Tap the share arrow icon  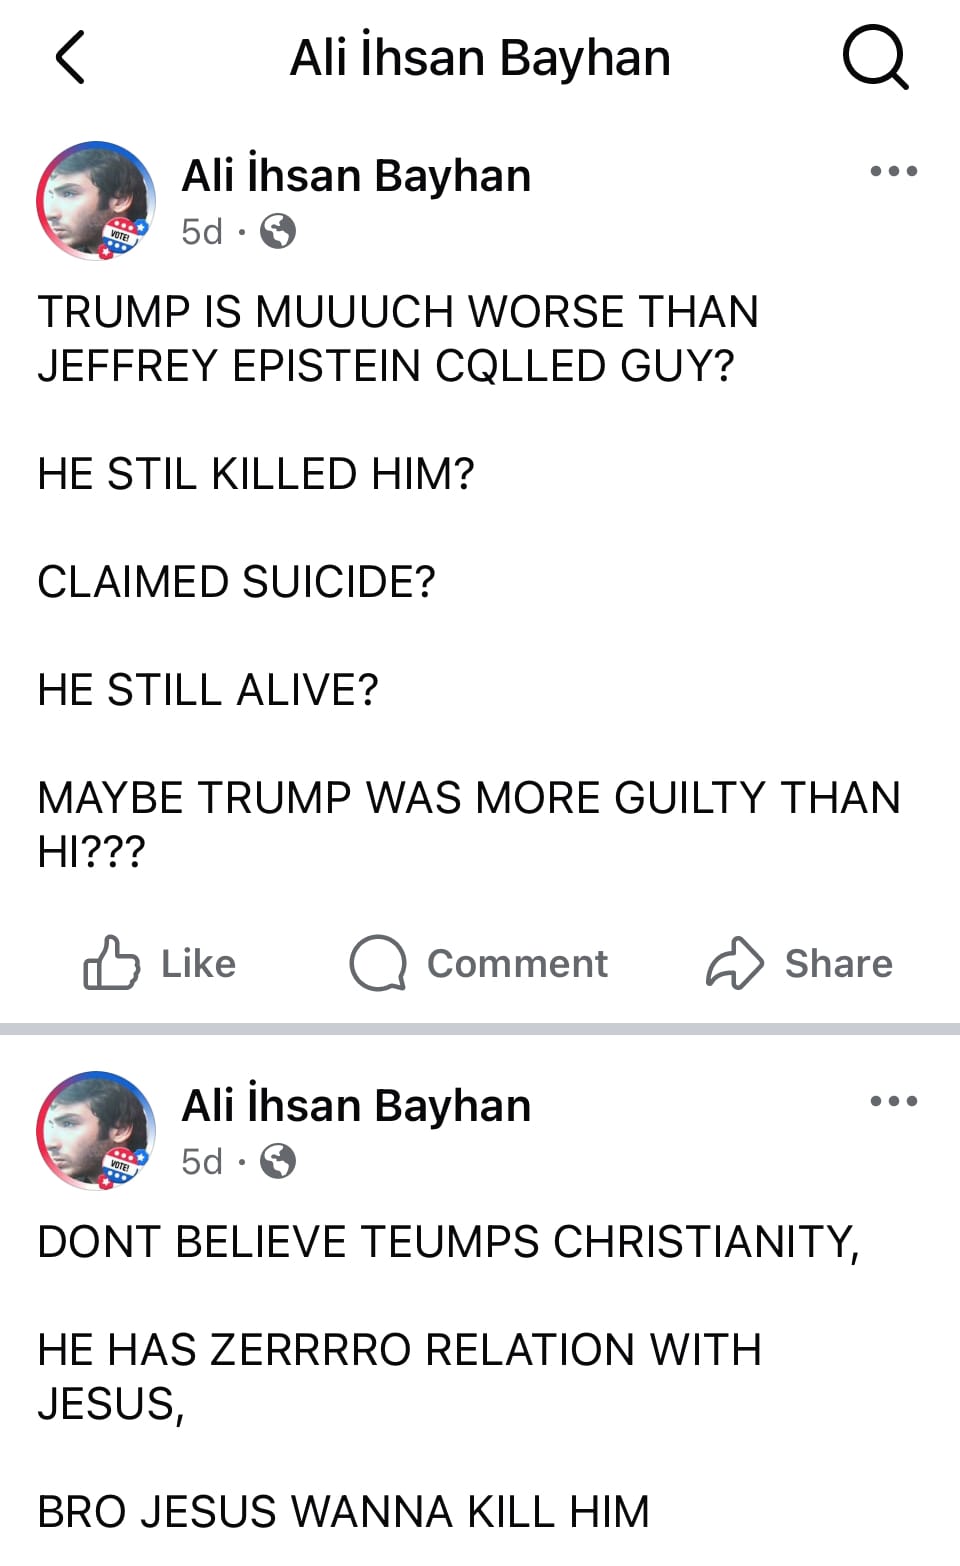[x=735, y=963]
